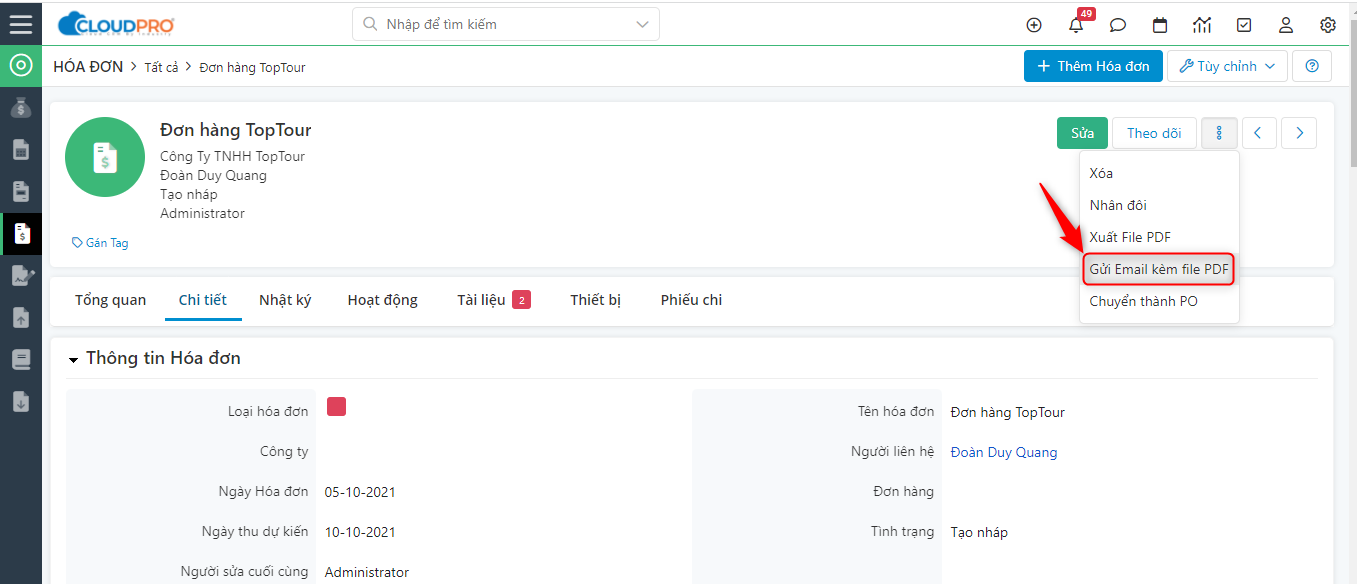Click the Thêm Hóa đơn button
Viewport: 1357px width, 584px height.
(1093, 66)
